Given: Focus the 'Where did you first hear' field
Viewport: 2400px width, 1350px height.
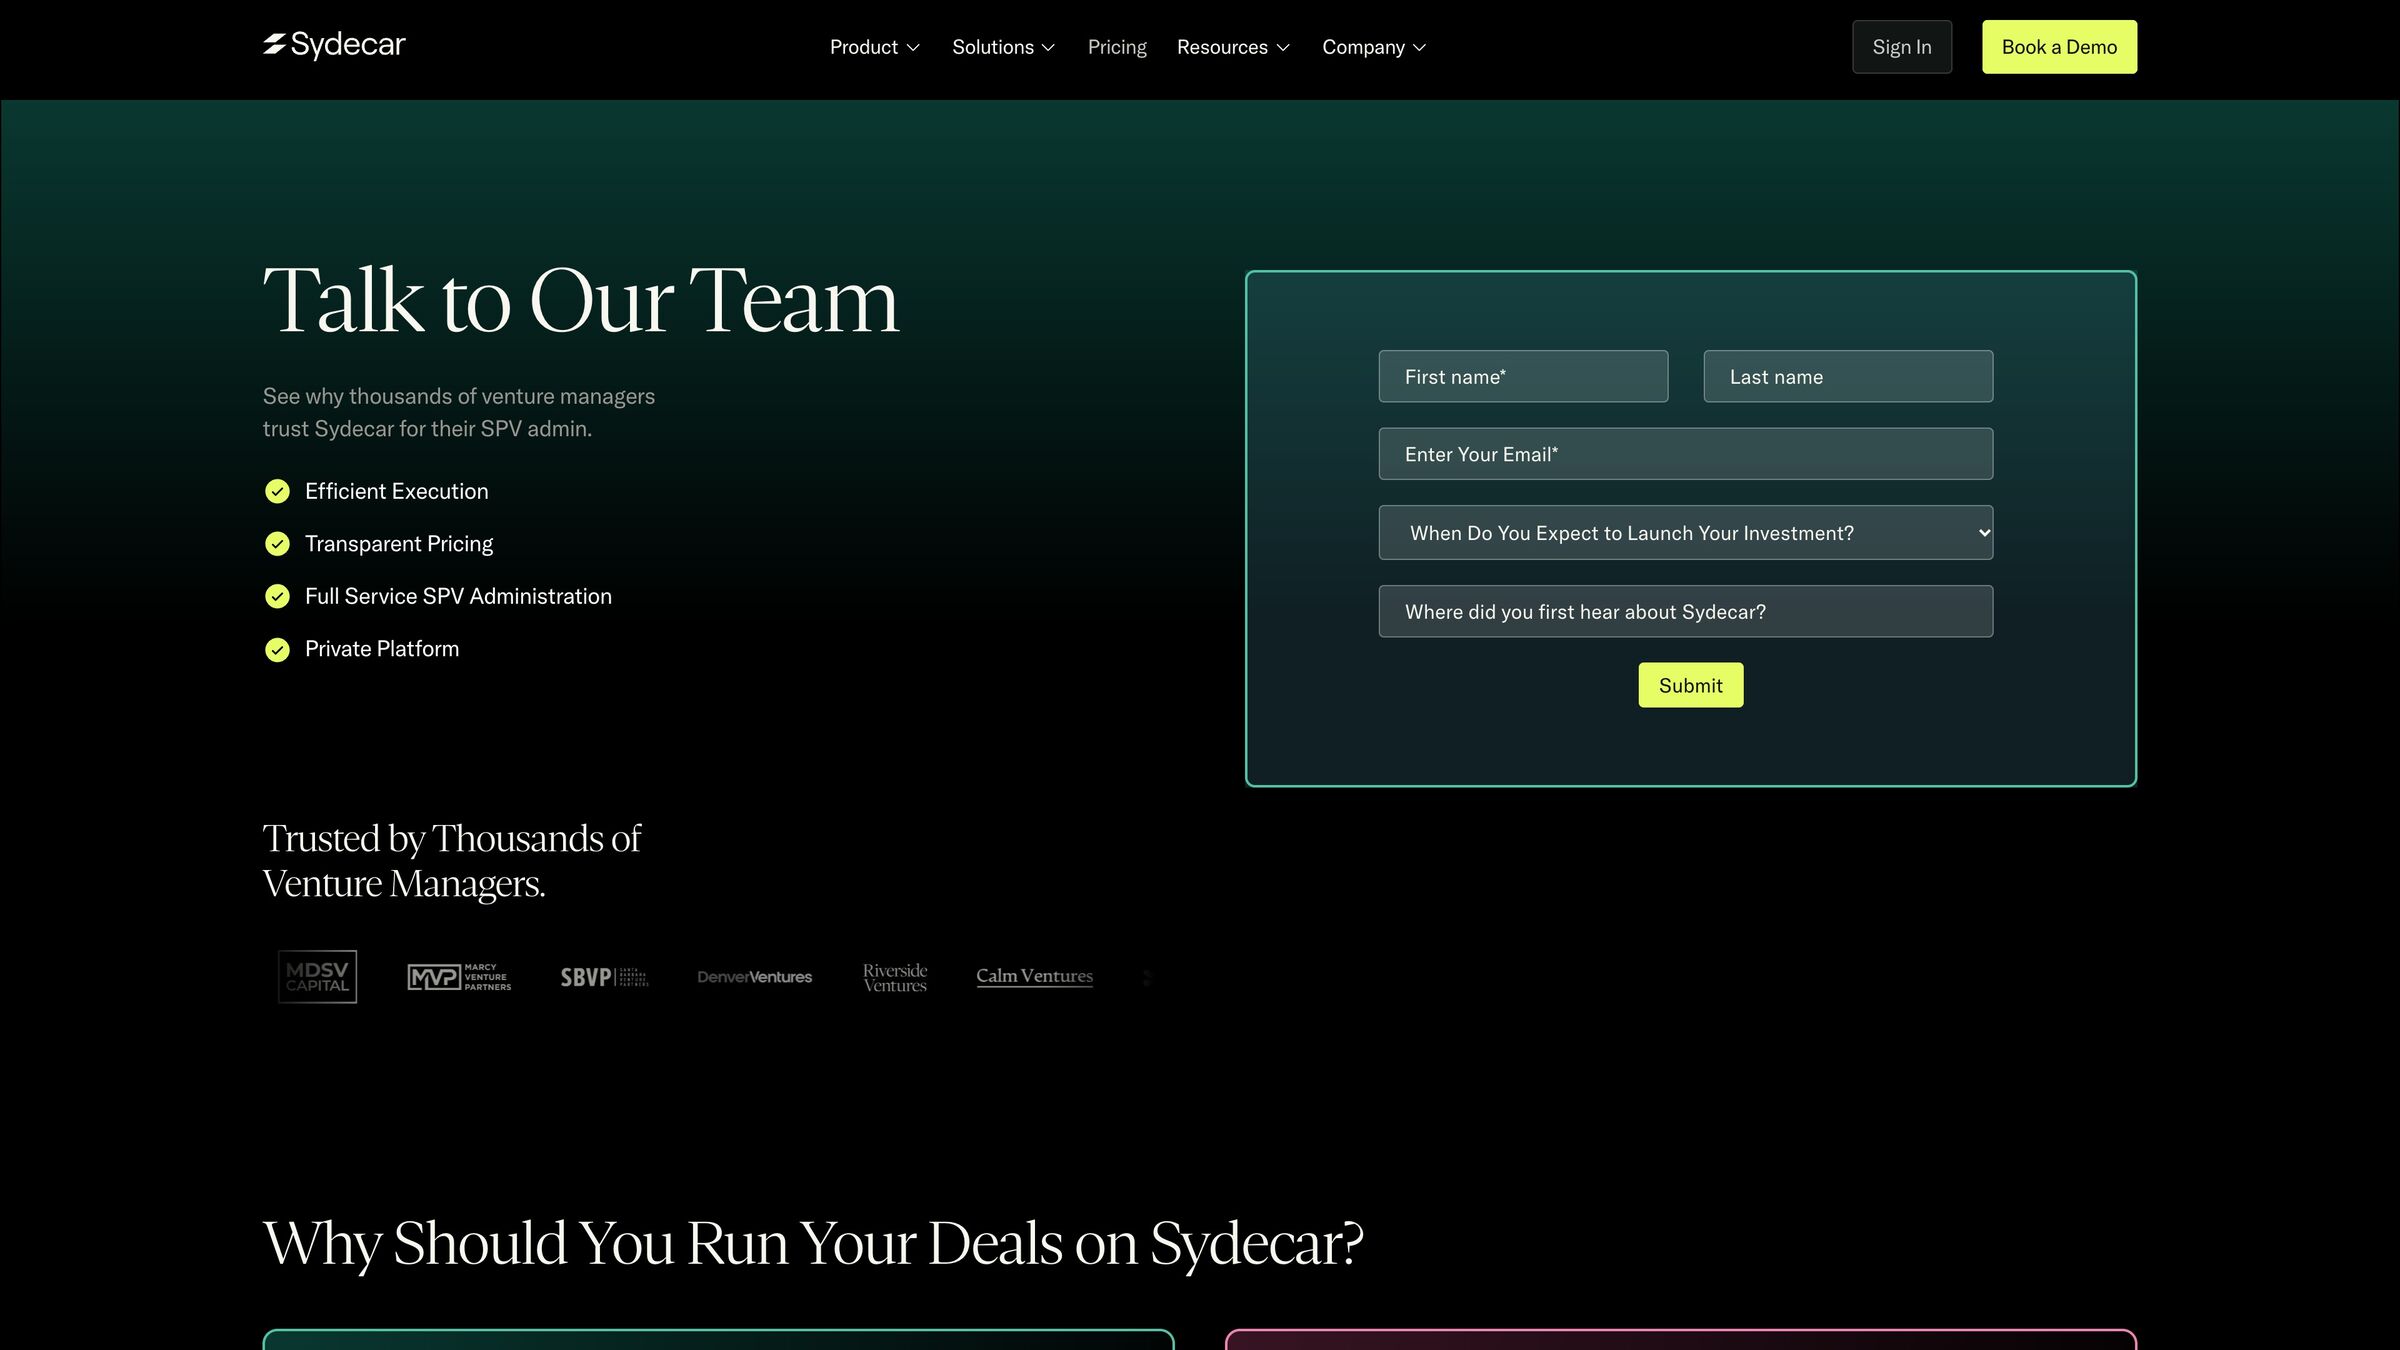Looking at the screenshot, I should [x=1685, y=611].
